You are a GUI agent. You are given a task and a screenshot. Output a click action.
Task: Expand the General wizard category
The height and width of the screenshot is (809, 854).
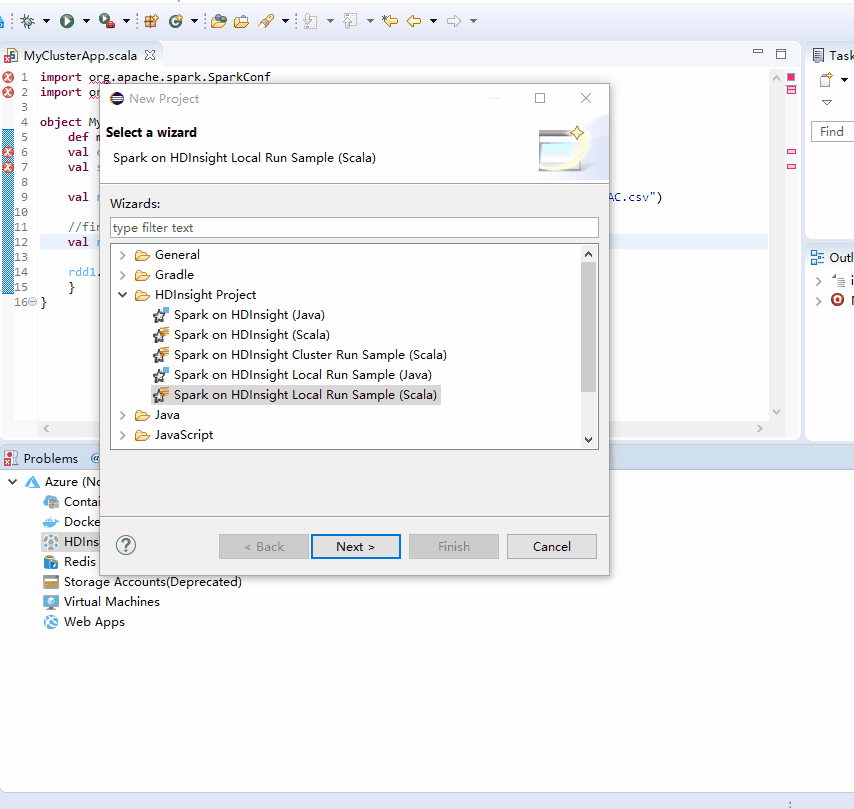tap(122, 254)
